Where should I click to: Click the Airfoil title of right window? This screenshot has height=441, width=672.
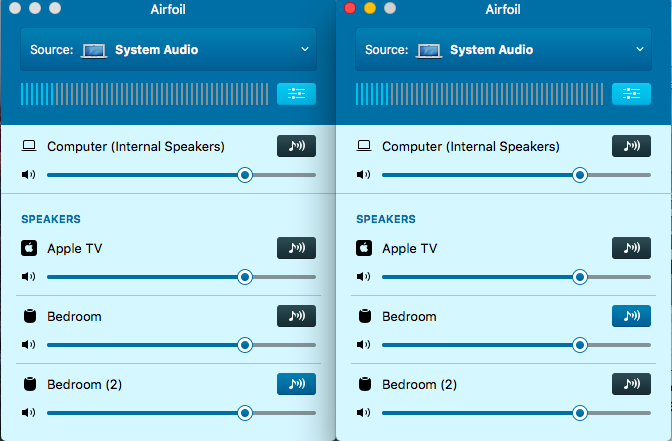pyautogui.click(x=503, y=9)
